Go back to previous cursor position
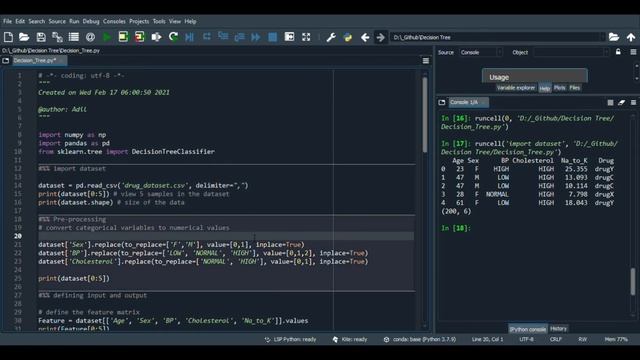 point(365,37)
